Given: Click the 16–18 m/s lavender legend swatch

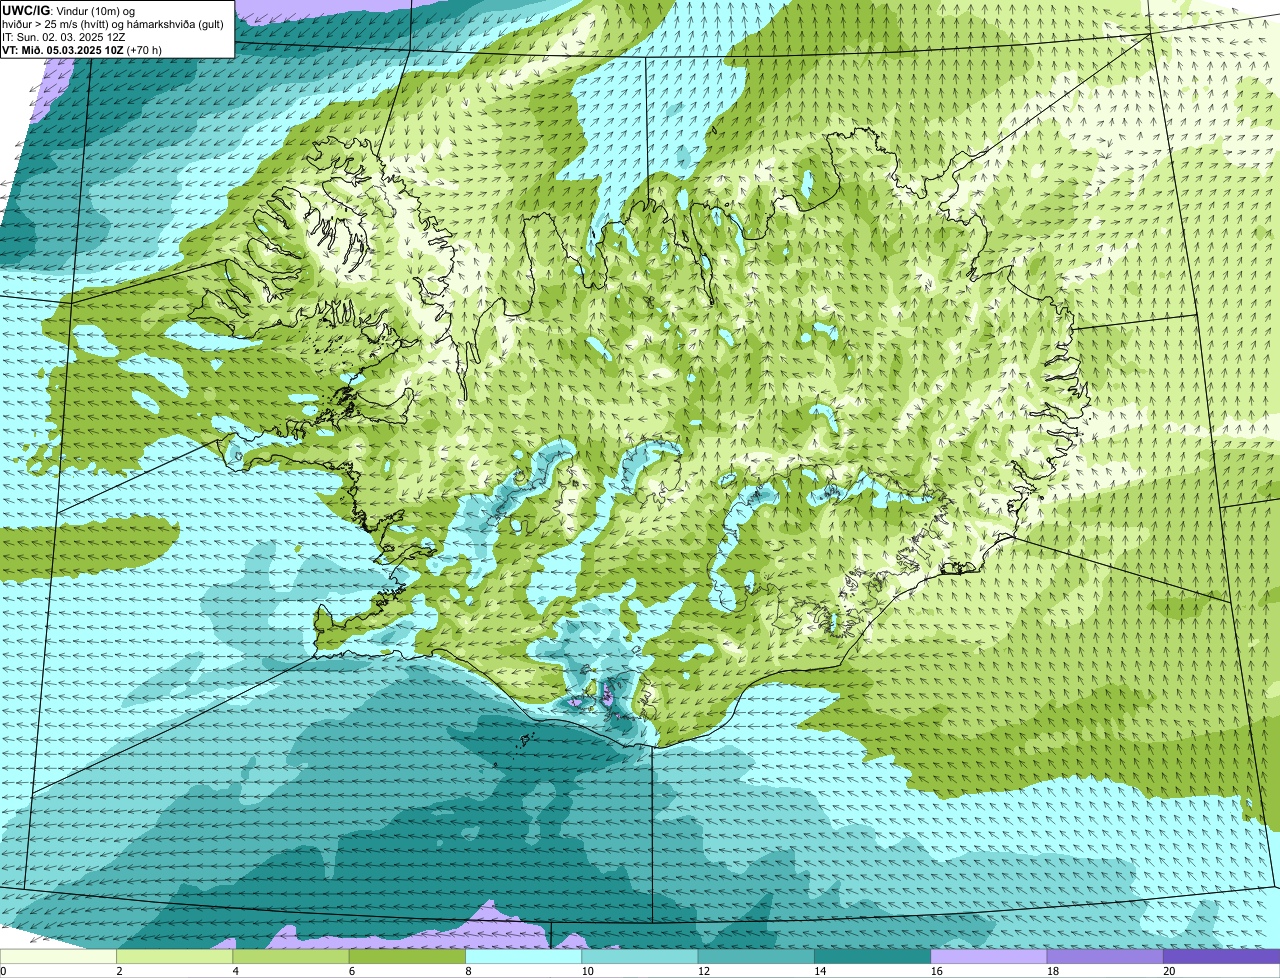Looking at the screenshot, I should 989,956.
